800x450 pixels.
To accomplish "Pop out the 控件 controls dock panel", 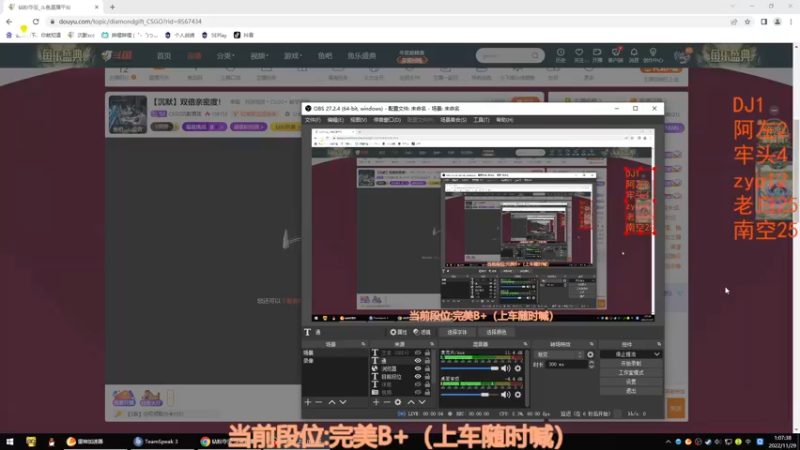I will pos(659,344).
